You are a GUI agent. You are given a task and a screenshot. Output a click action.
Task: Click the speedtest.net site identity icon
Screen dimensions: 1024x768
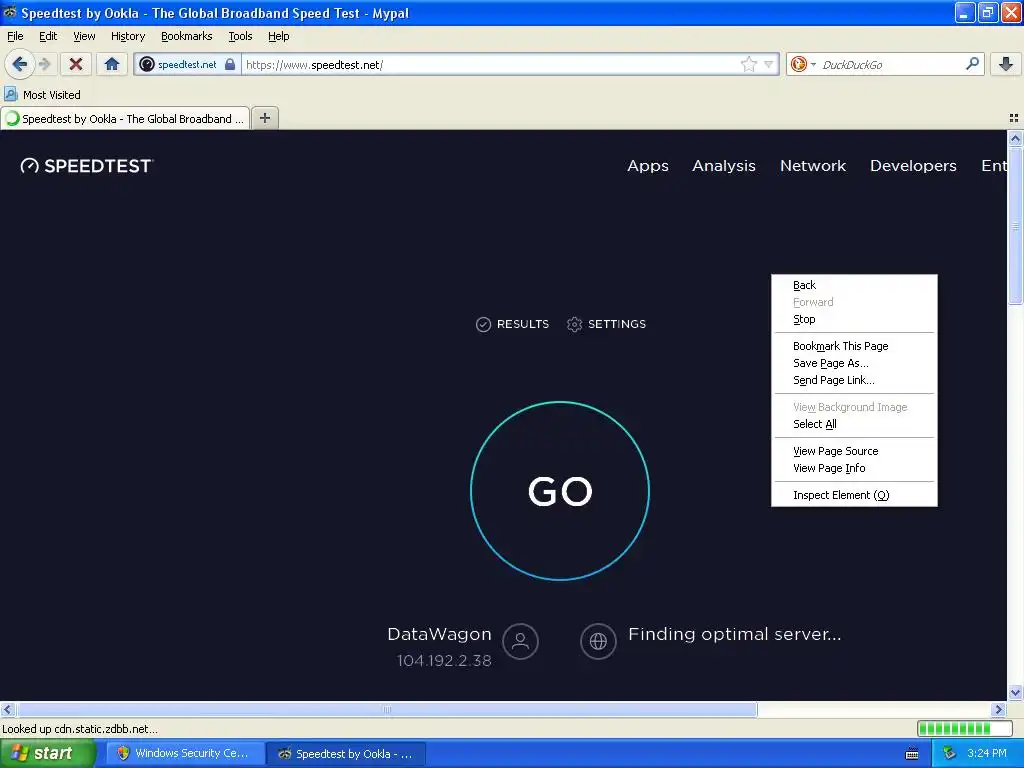[147, 64]
